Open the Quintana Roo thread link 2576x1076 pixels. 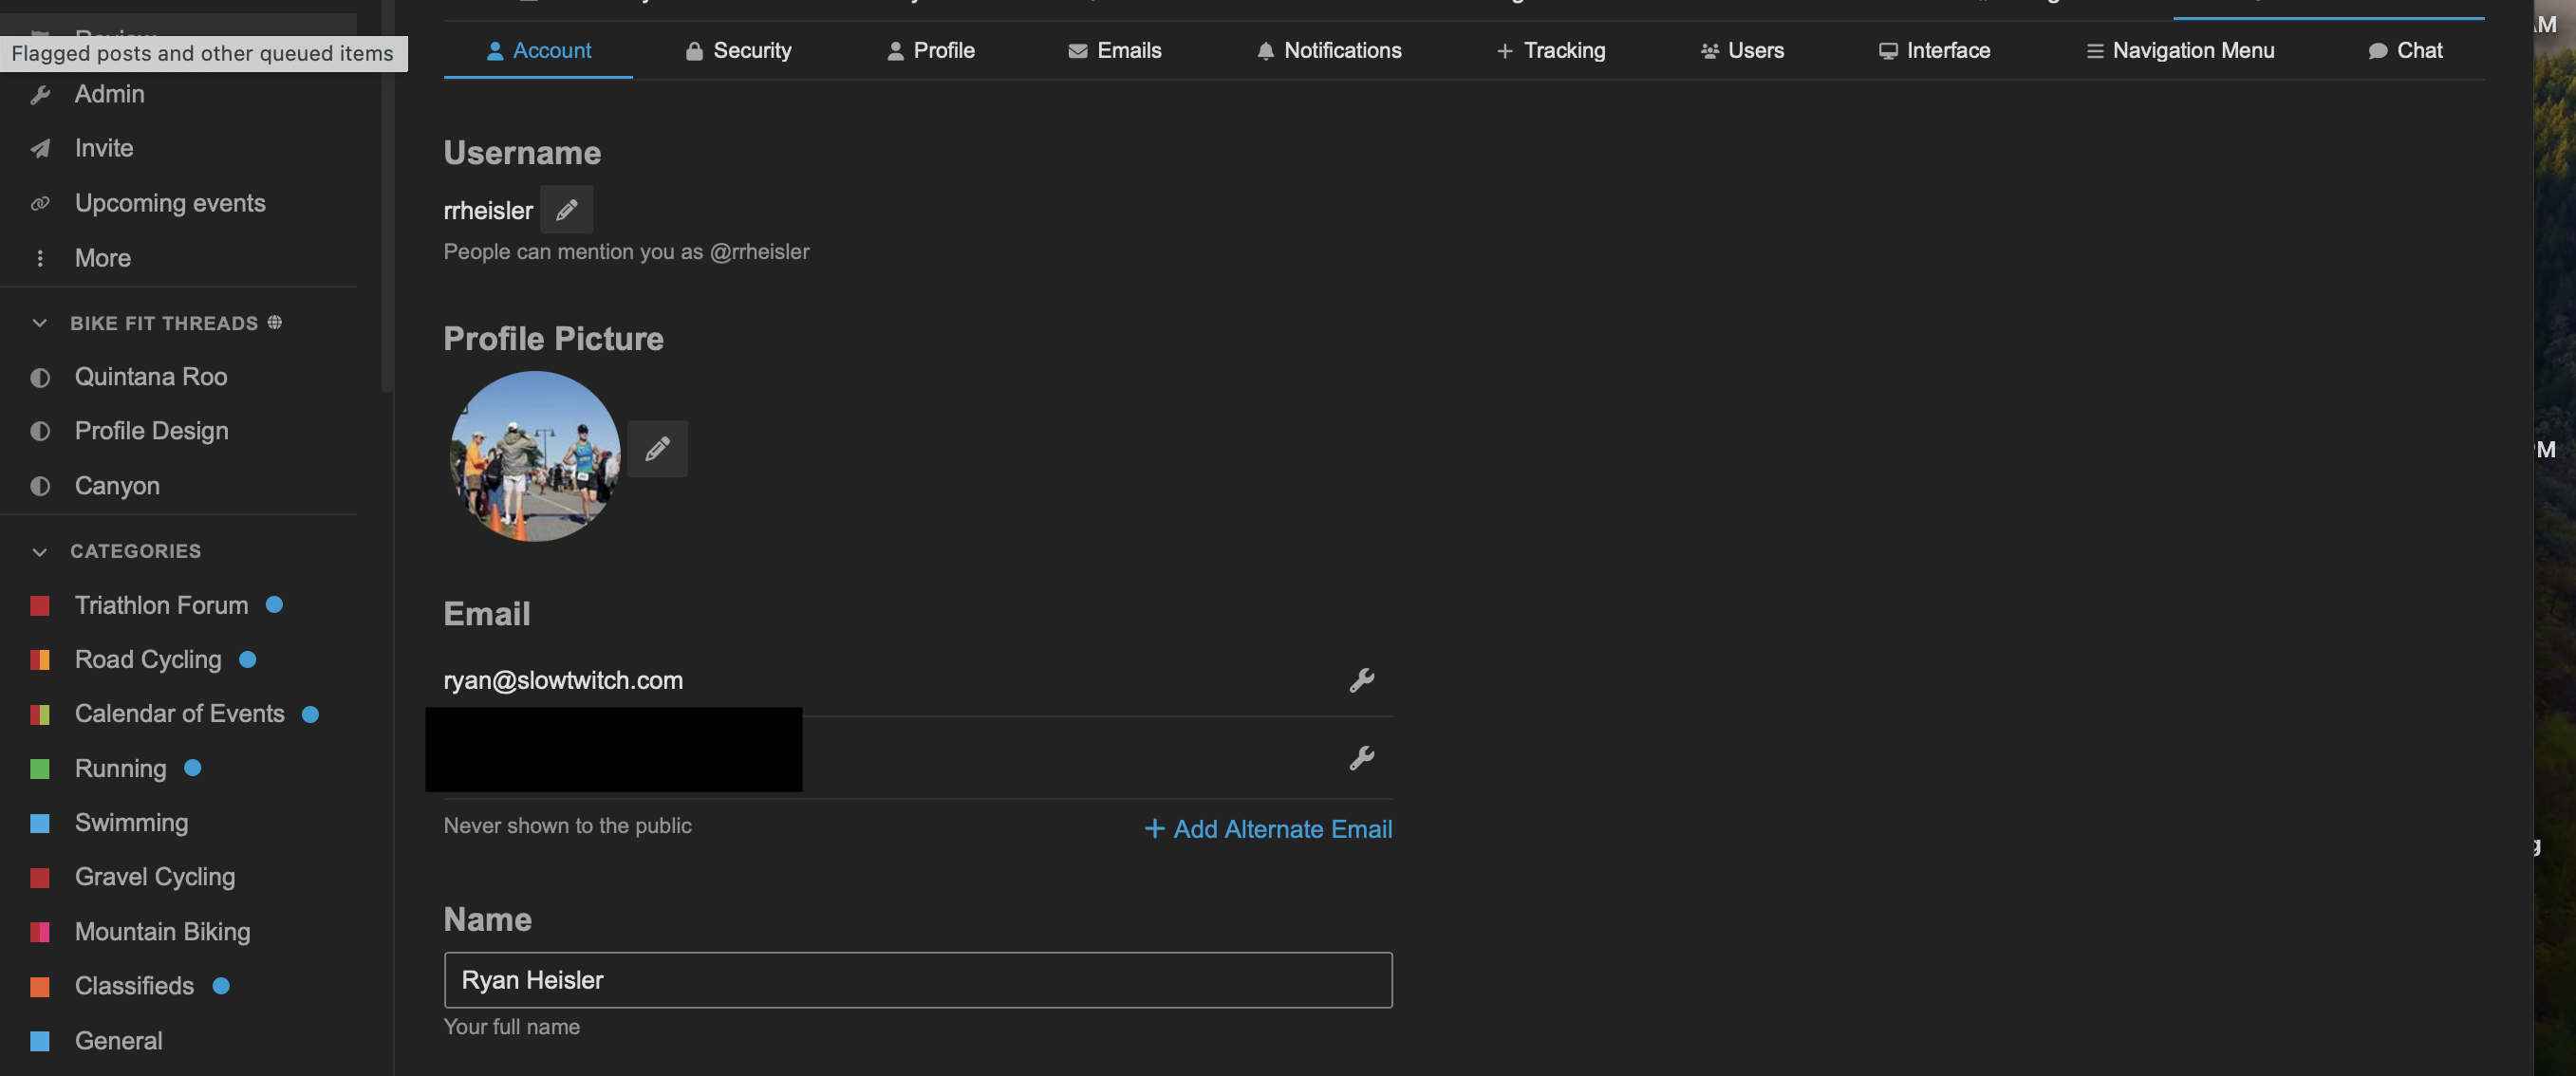(150, 377)
